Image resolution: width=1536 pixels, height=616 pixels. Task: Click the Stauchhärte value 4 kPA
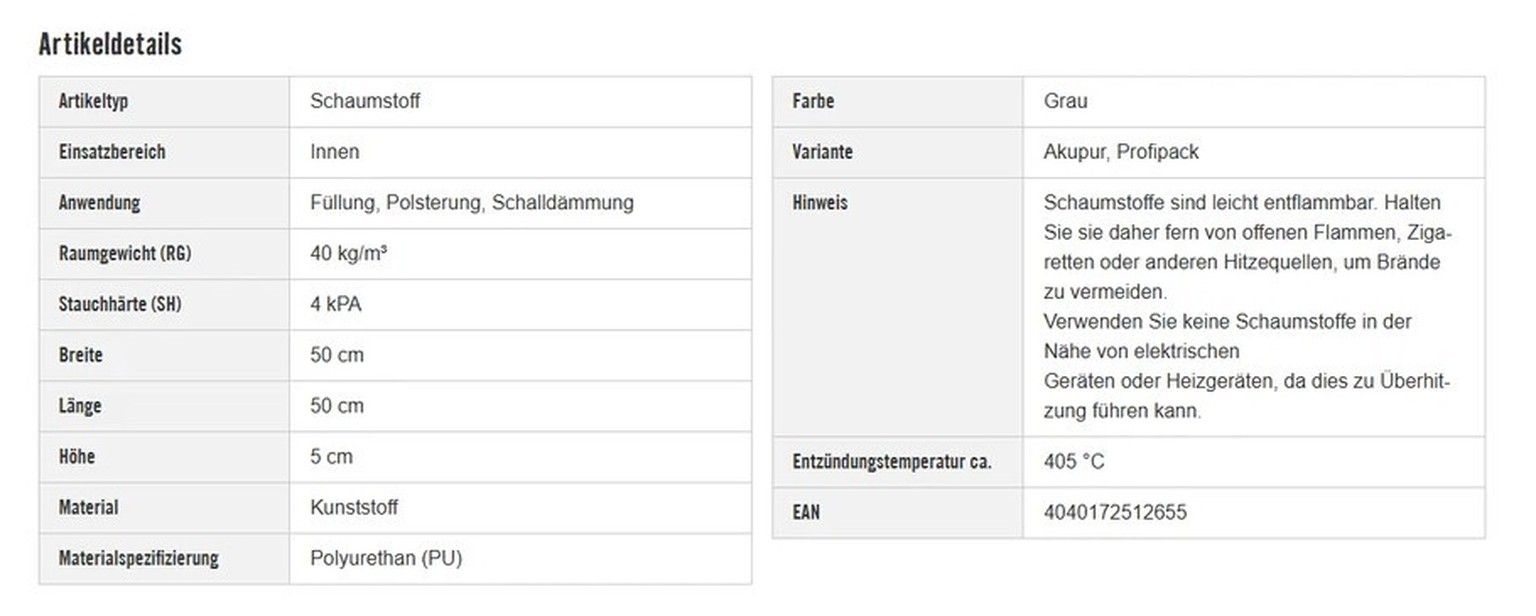point(335,305)
